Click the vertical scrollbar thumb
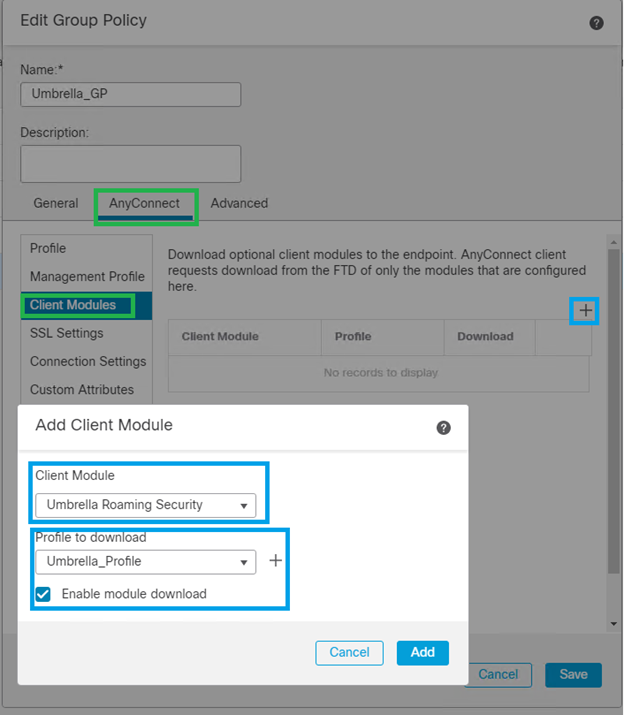 [614, 410]
